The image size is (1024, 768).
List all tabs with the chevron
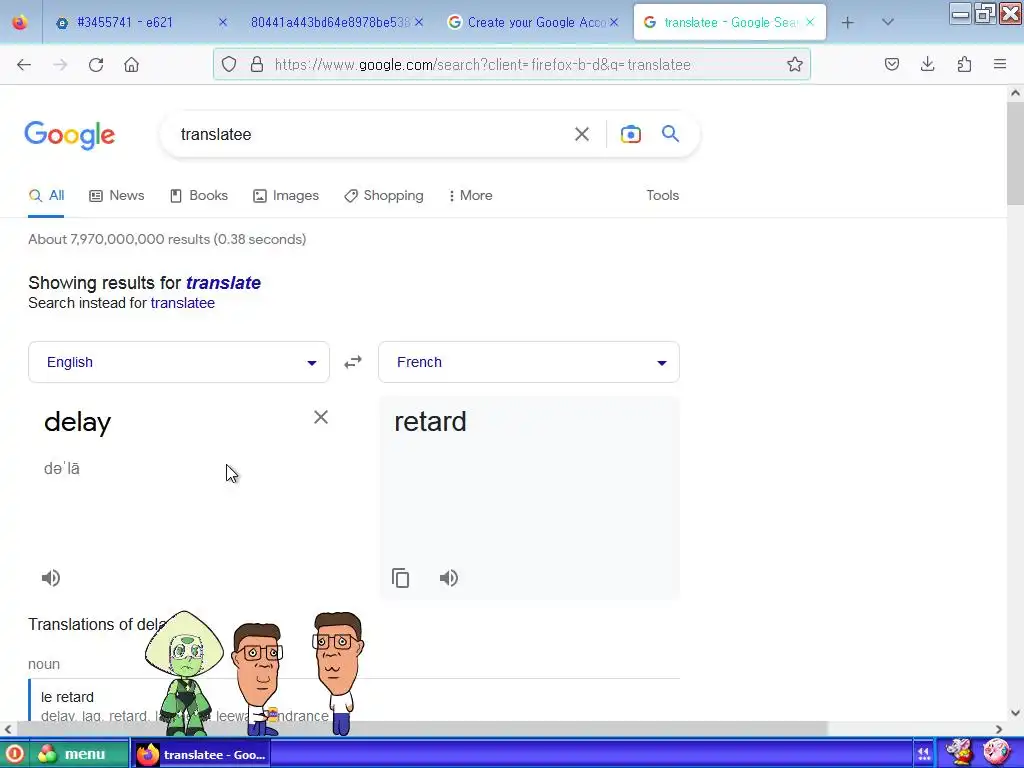pyautogui.click(x=887, y=22)
